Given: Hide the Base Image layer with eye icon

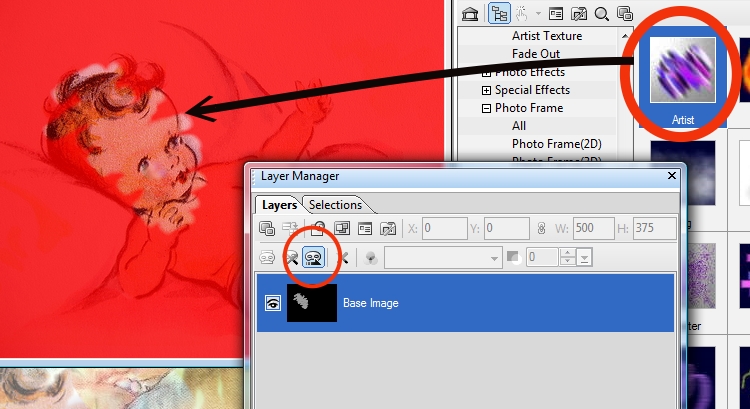Looking at the screenshot, I should pyautogui.click(x=272, y=303).
